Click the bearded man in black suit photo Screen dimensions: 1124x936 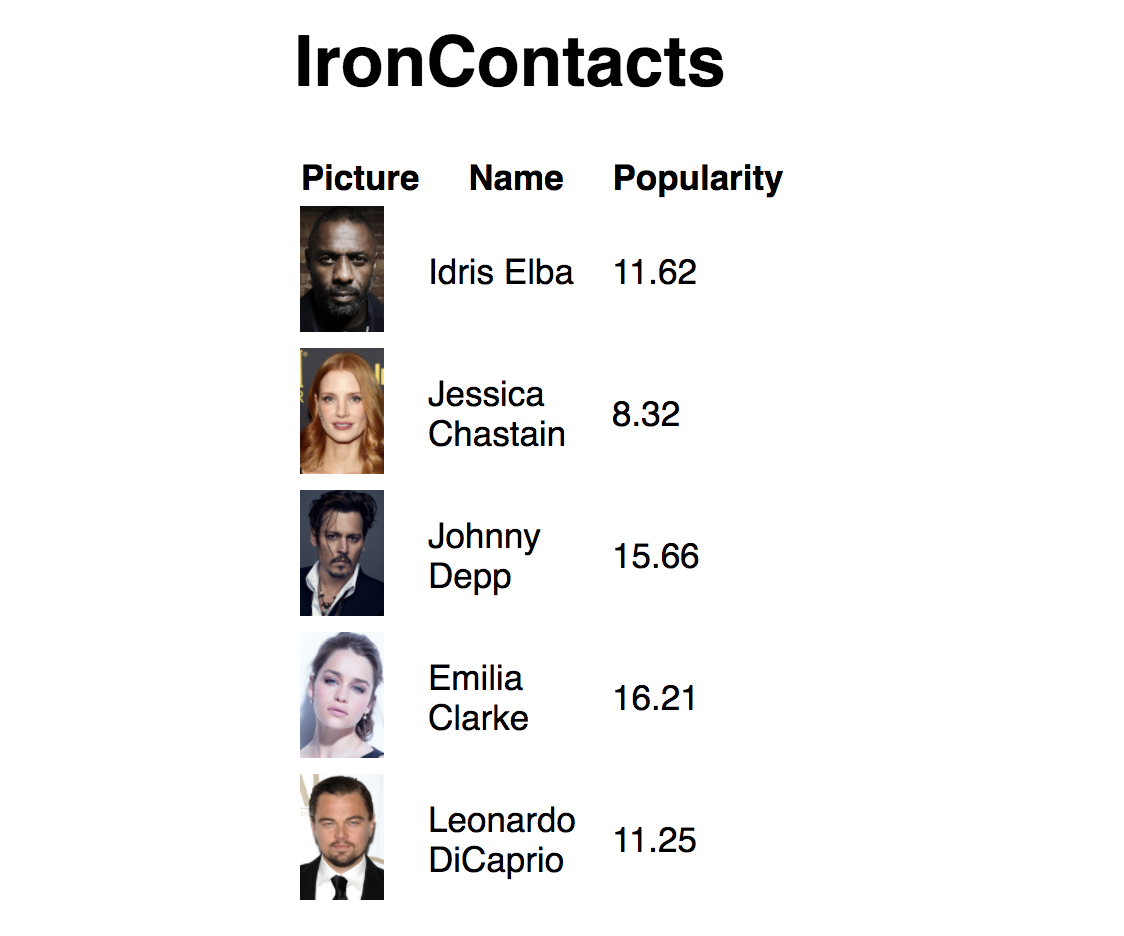click(342, 836)
